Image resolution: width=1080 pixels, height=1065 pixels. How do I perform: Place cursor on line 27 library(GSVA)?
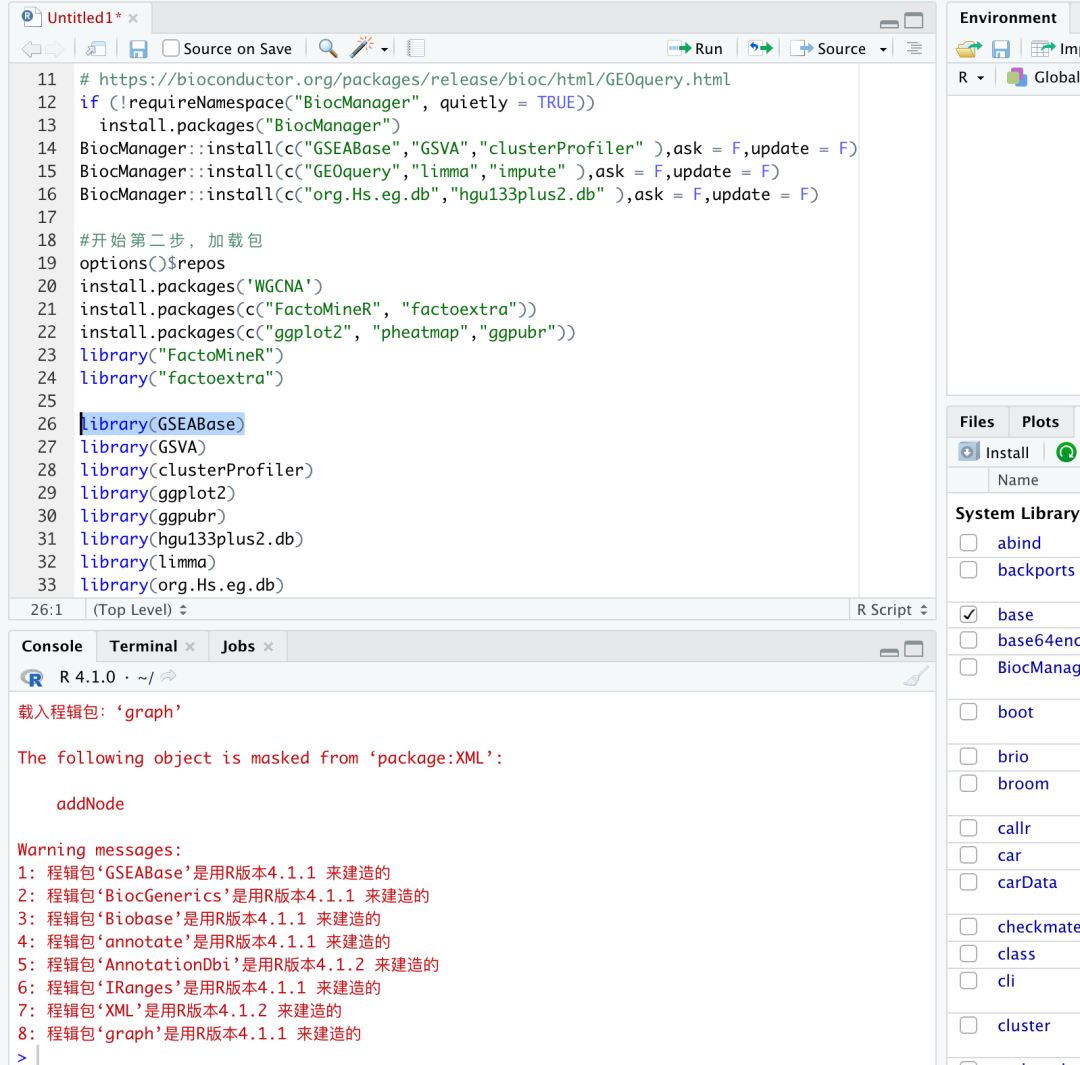143,447
